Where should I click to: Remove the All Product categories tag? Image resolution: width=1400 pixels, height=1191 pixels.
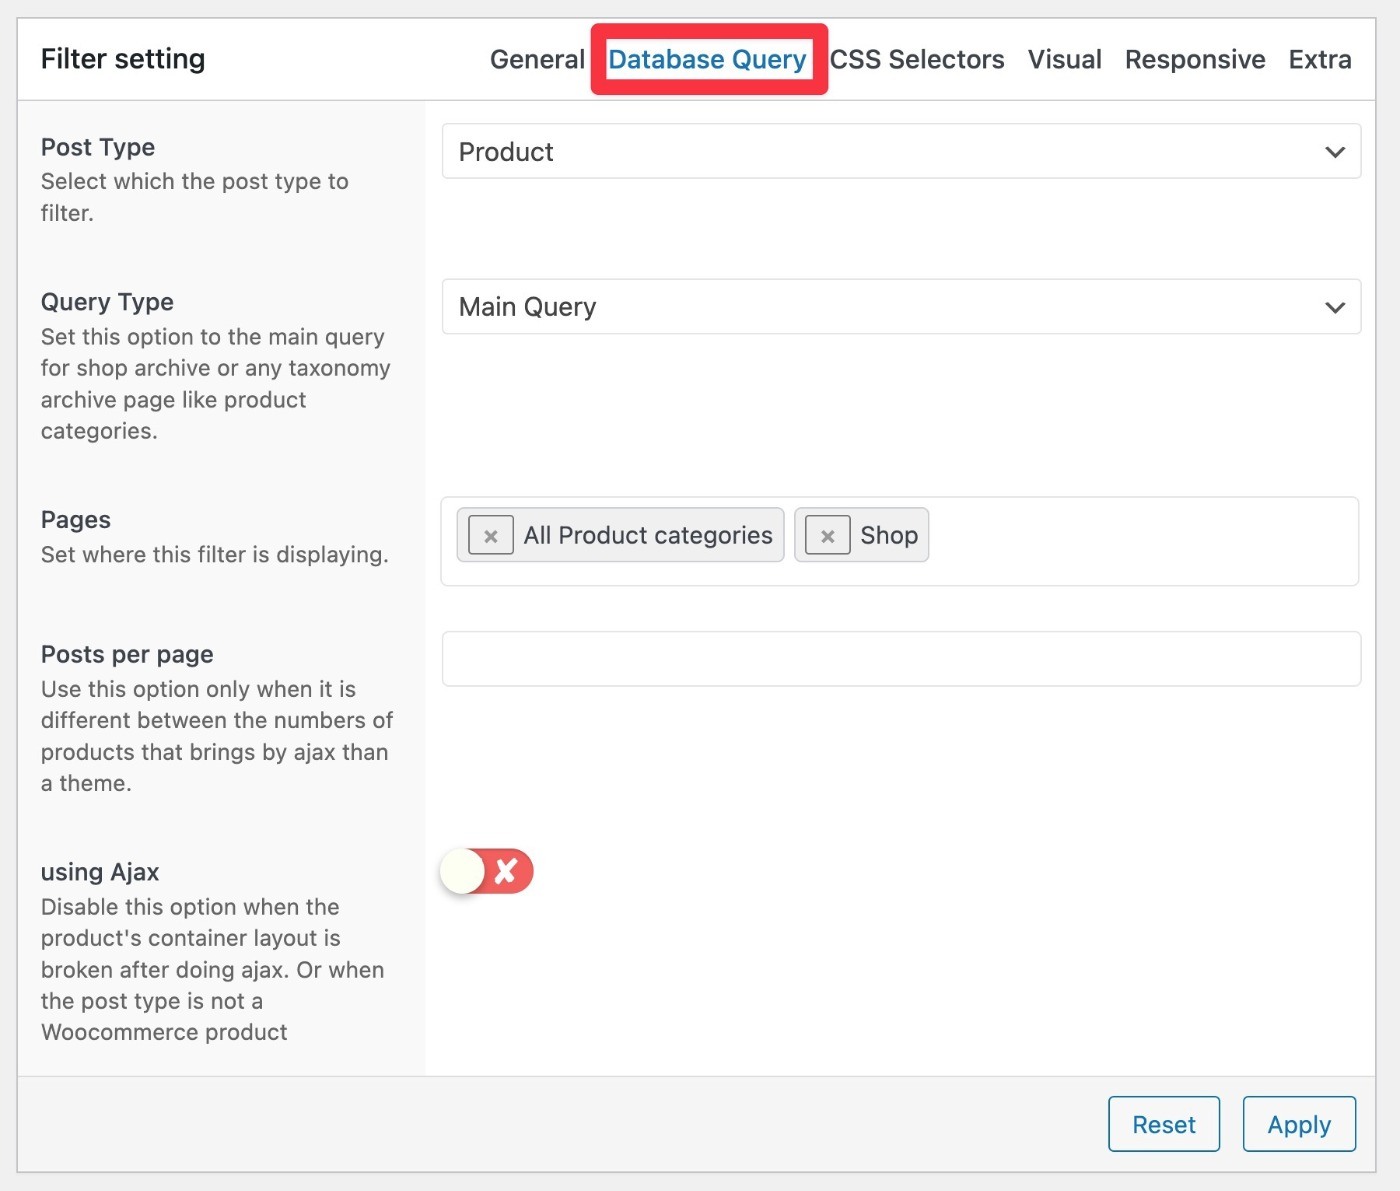[x=491, y=536]
